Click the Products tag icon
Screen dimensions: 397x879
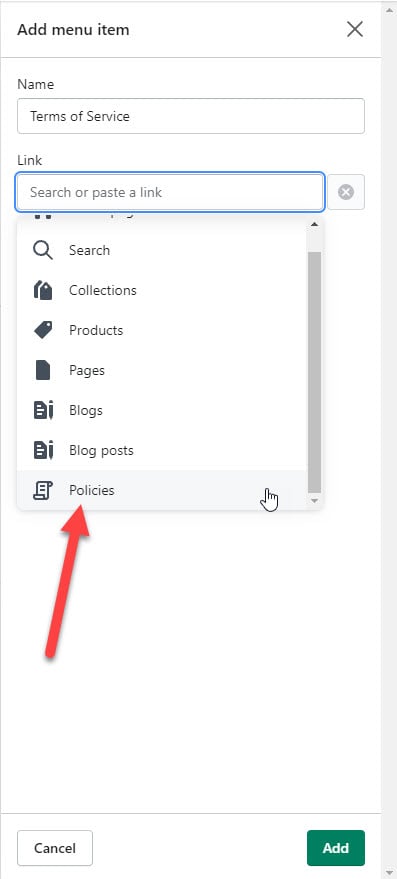43,330
